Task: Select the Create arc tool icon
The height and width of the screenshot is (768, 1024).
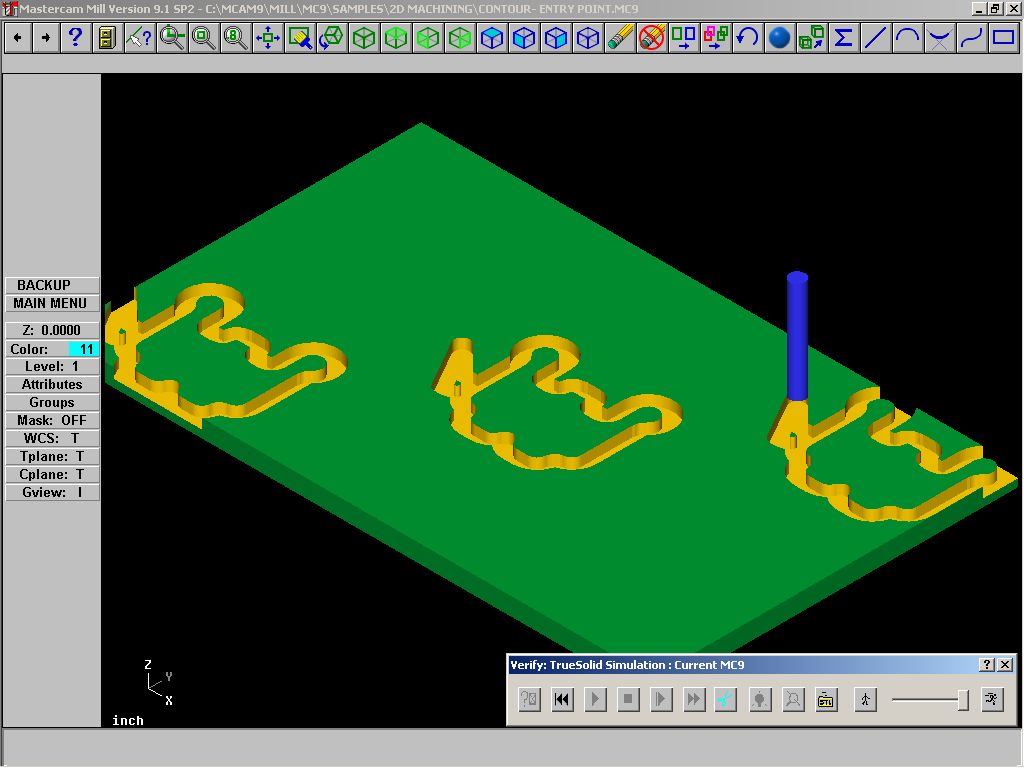Action: click(x=908, y=38)
